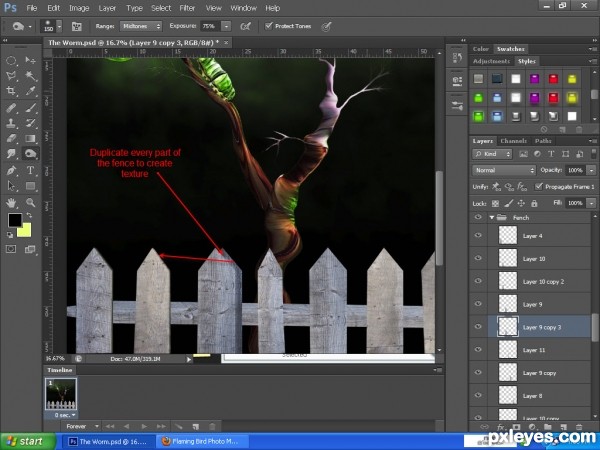600x450 pixels.
Task: Switch to the Channels tab
Action: tap(514, 141)
